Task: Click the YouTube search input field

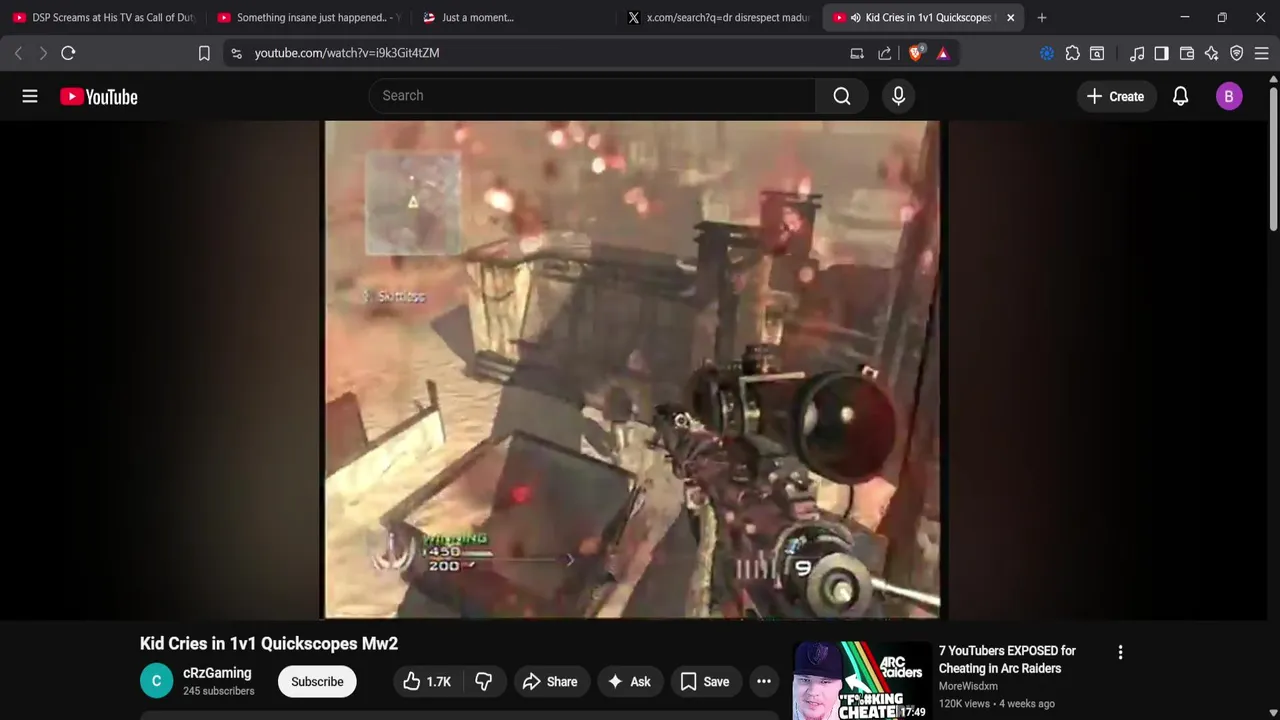Action: [x=592, y=96]
